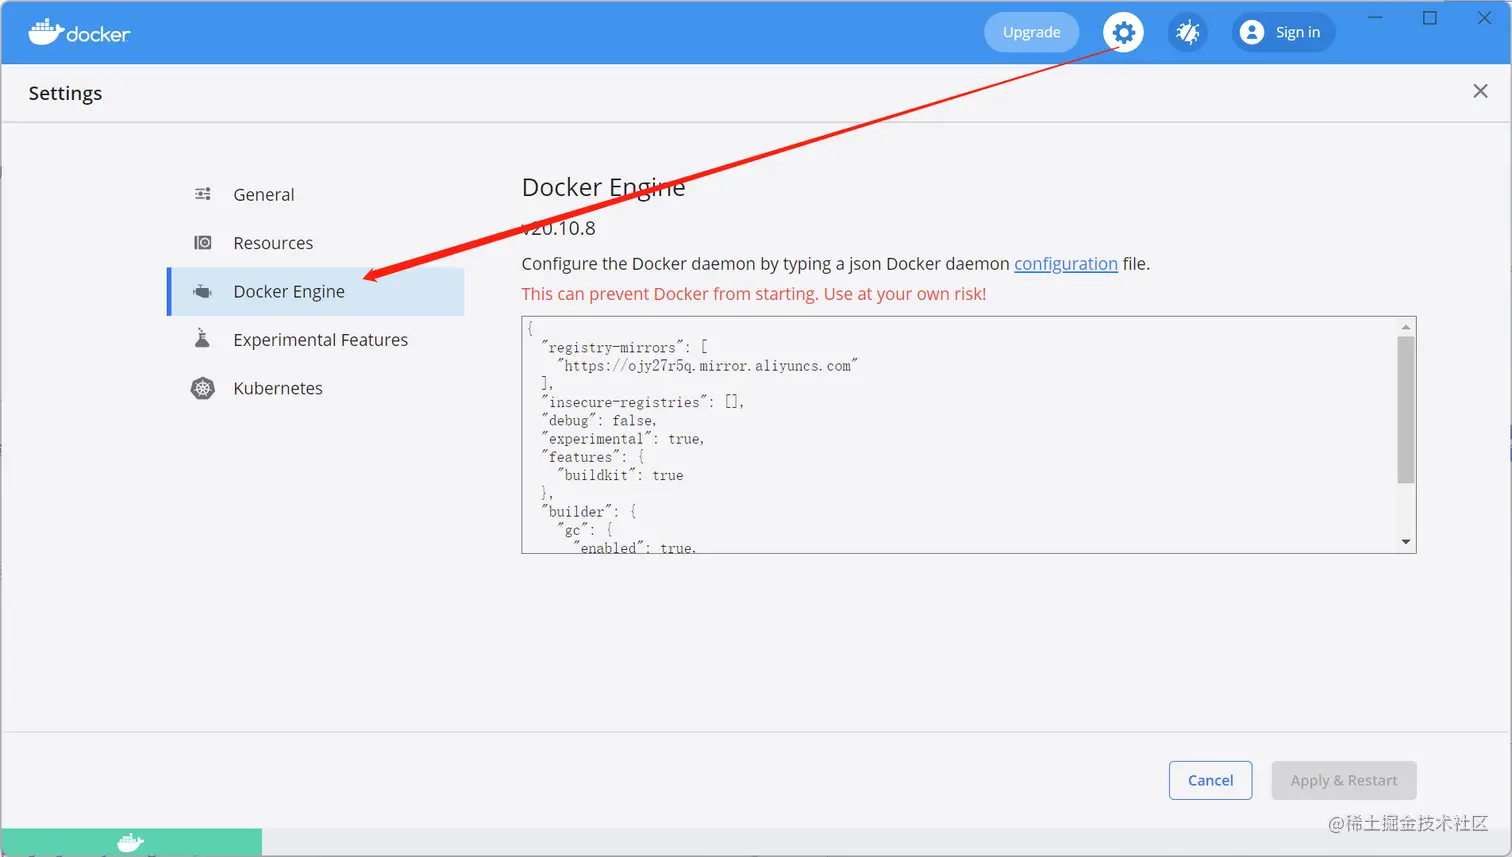This screenshot has height=857, width=1512.
Task: Click the Kubernetes wheel icon
Action: tap(203, 388)
